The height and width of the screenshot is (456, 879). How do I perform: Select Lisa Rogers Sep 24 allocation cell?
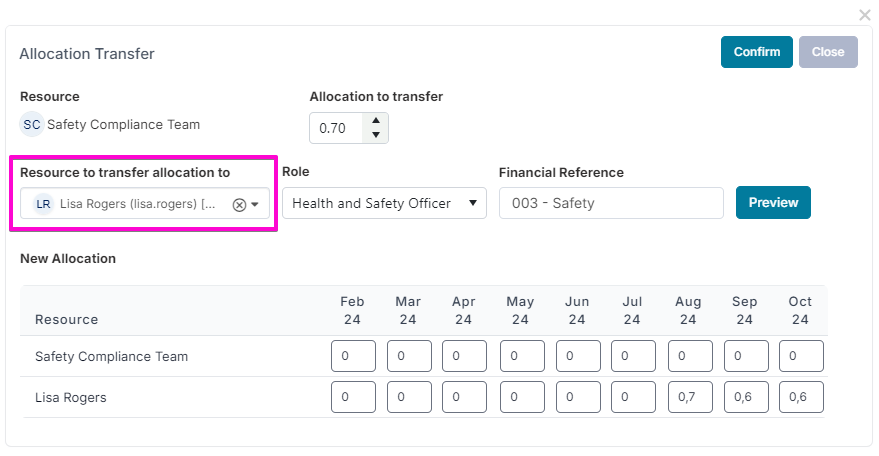[746, 397]
